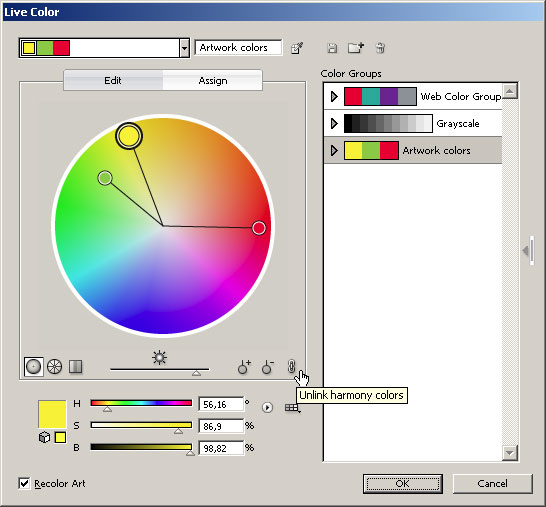Click the Delete Color Group trash icon

380,48
